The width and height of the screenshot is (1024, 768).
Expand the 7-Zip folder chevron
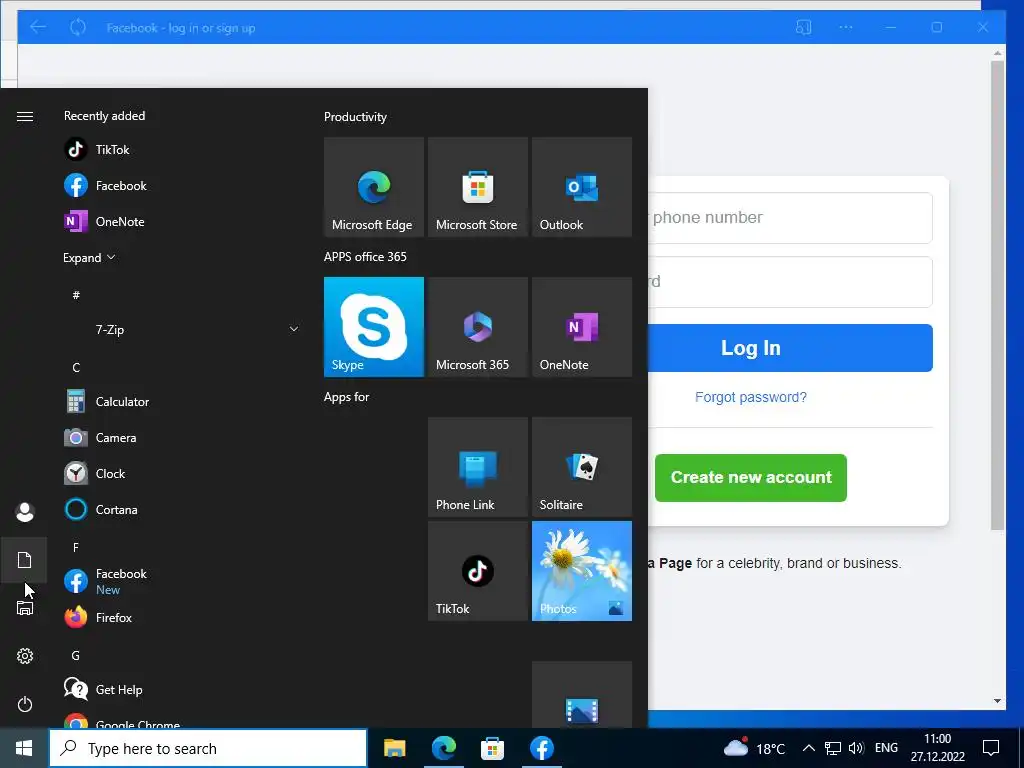pos(294,329)
